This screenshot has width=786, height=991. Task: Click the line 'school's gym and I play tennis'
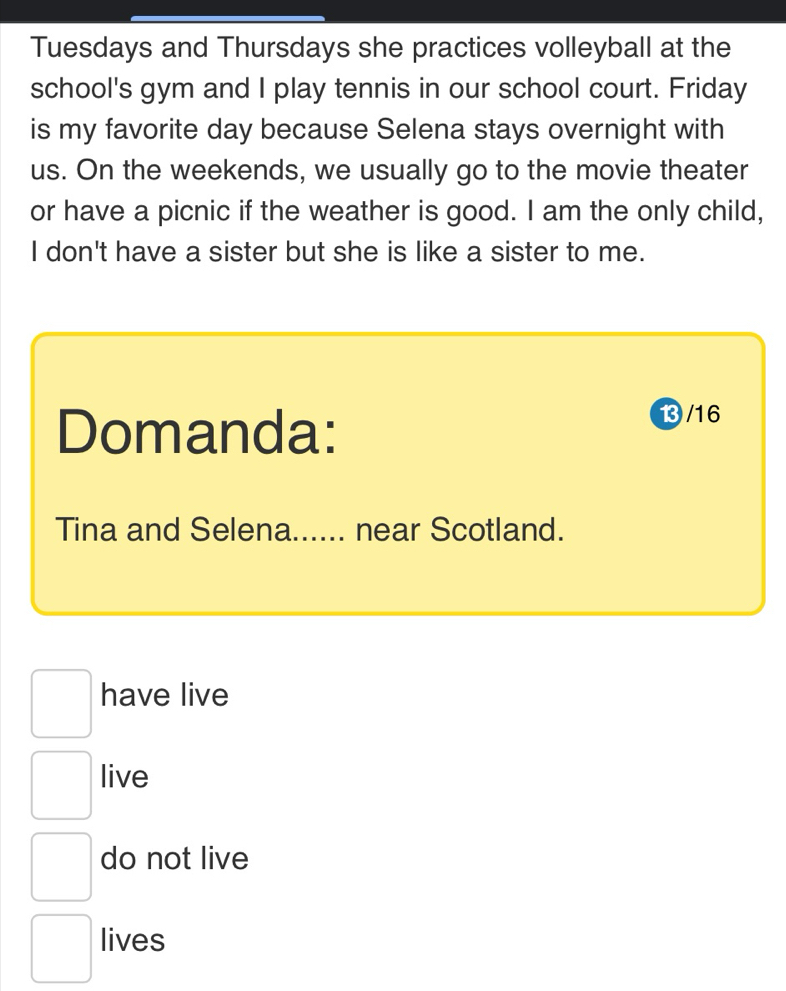pyautogui.click(x=389, y=88)
